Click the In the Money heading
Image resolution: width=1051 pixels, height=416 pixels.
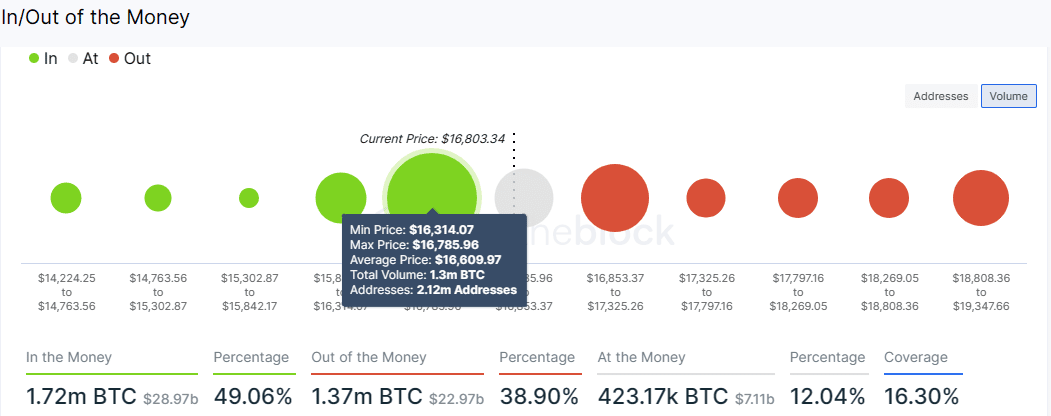[69, 357]
